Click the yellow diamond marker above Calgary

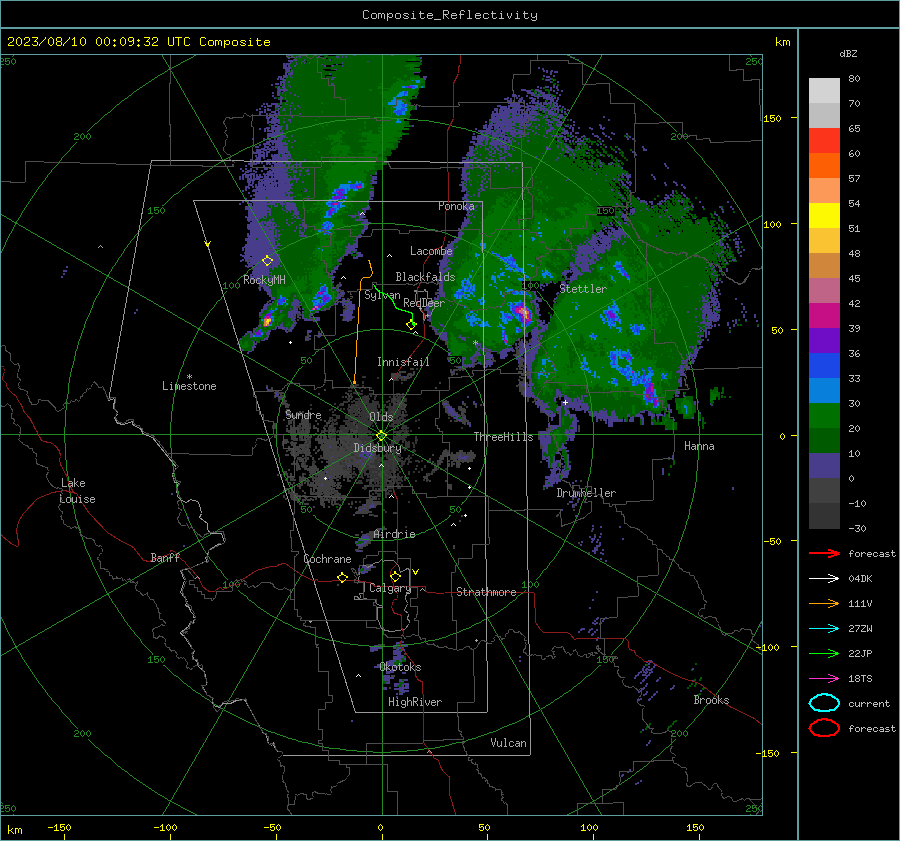pos(395,576)
